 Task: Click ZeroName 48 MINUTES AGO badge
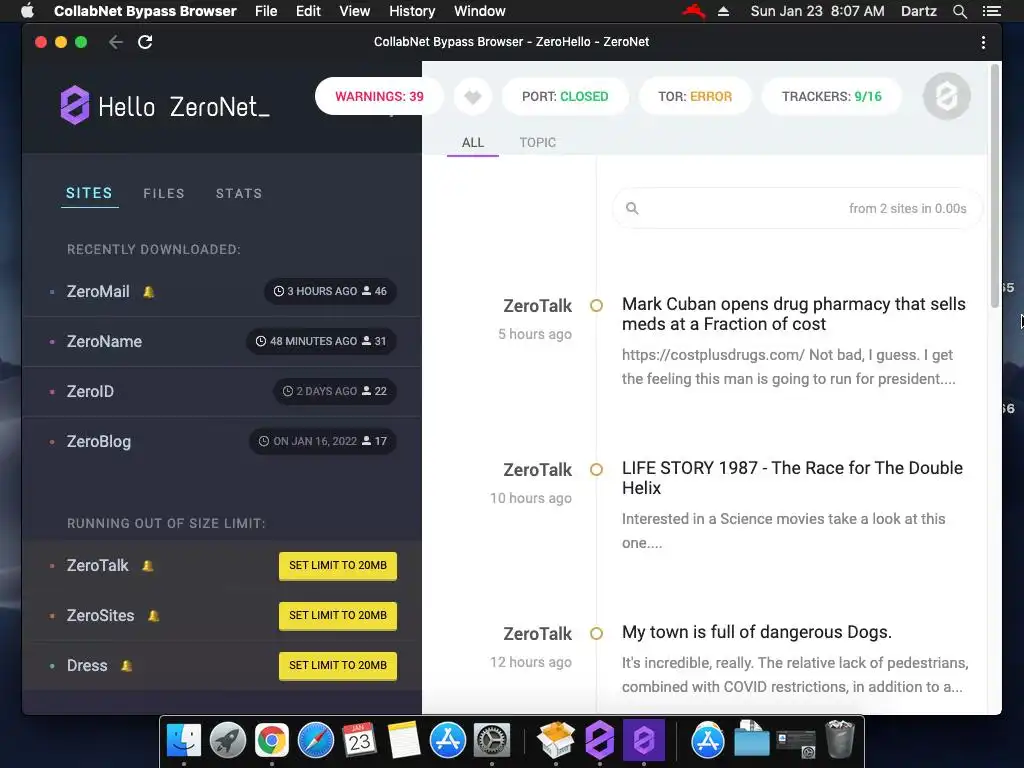(x=321, y=342)
